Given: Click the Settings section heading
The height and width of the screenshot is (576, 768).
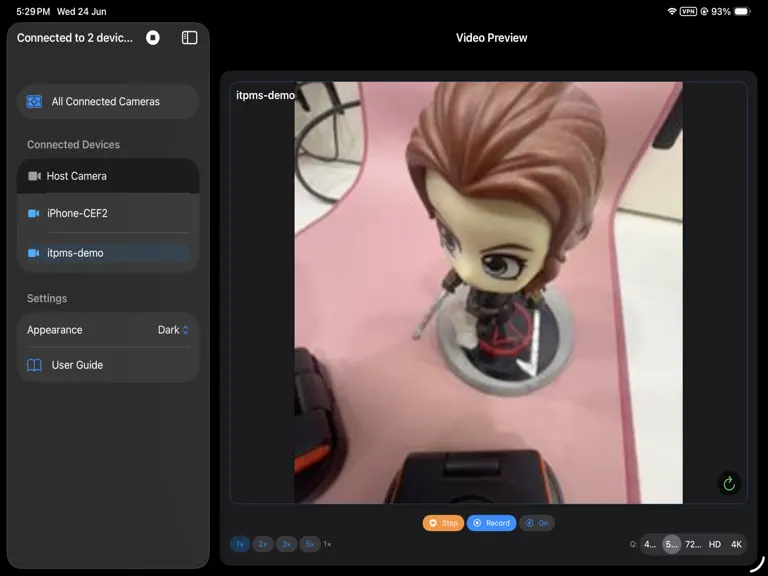Looking at the screenshot, I should (47, 298).
